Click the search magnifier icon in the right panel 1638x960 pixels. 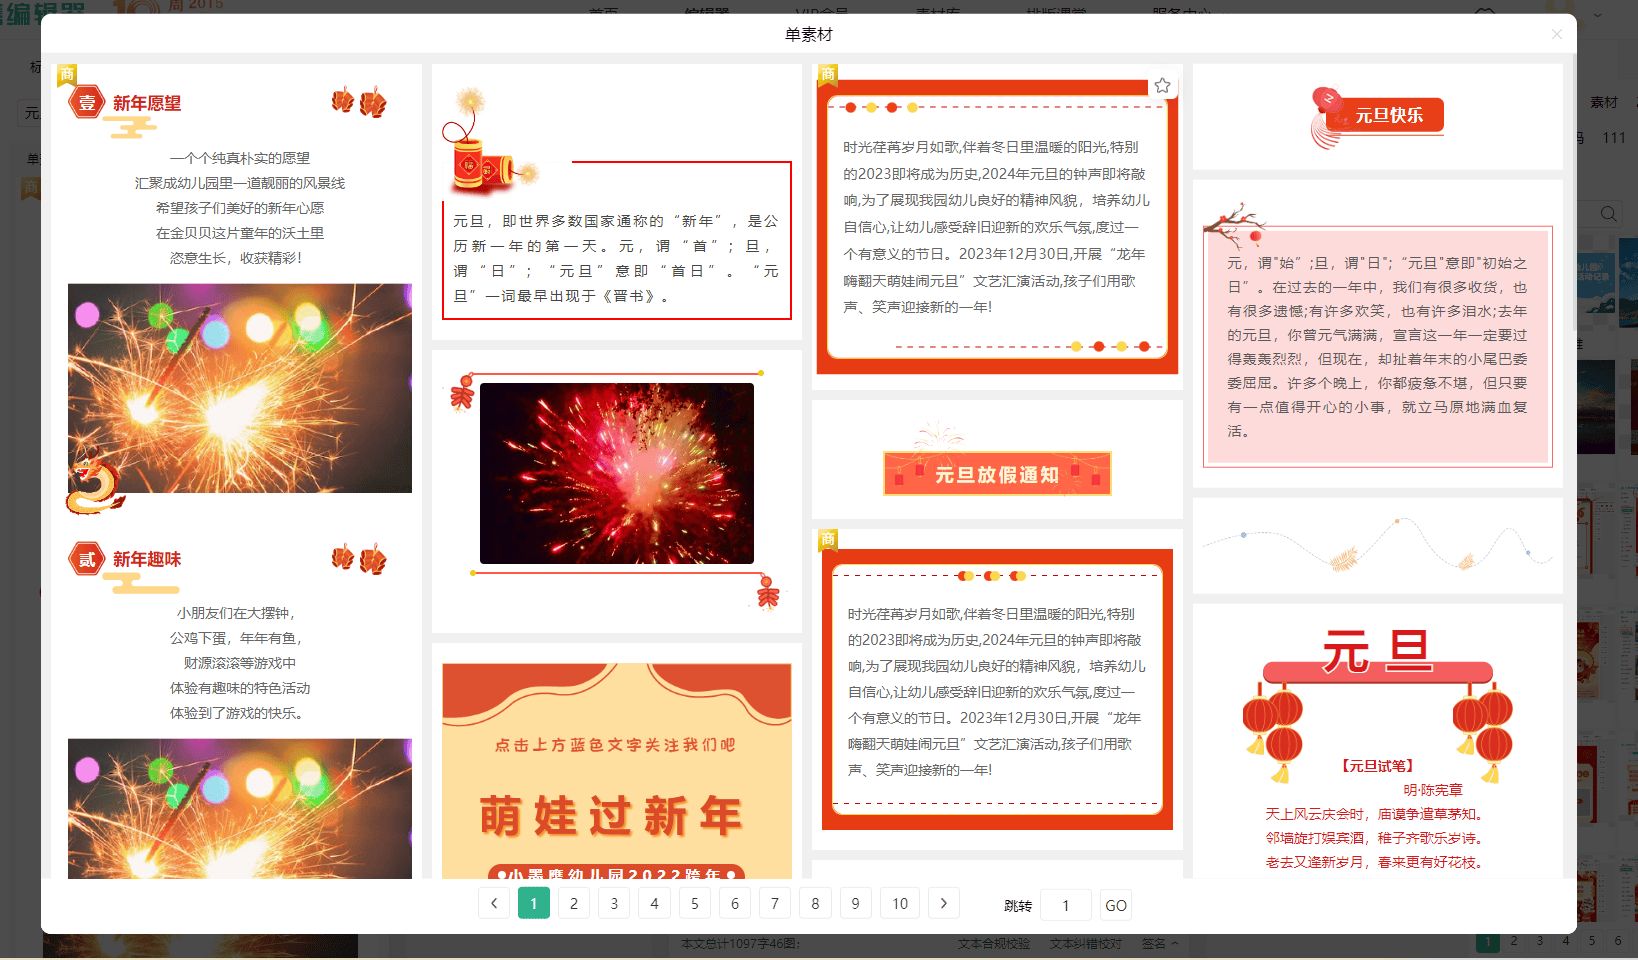point(1608,214)
